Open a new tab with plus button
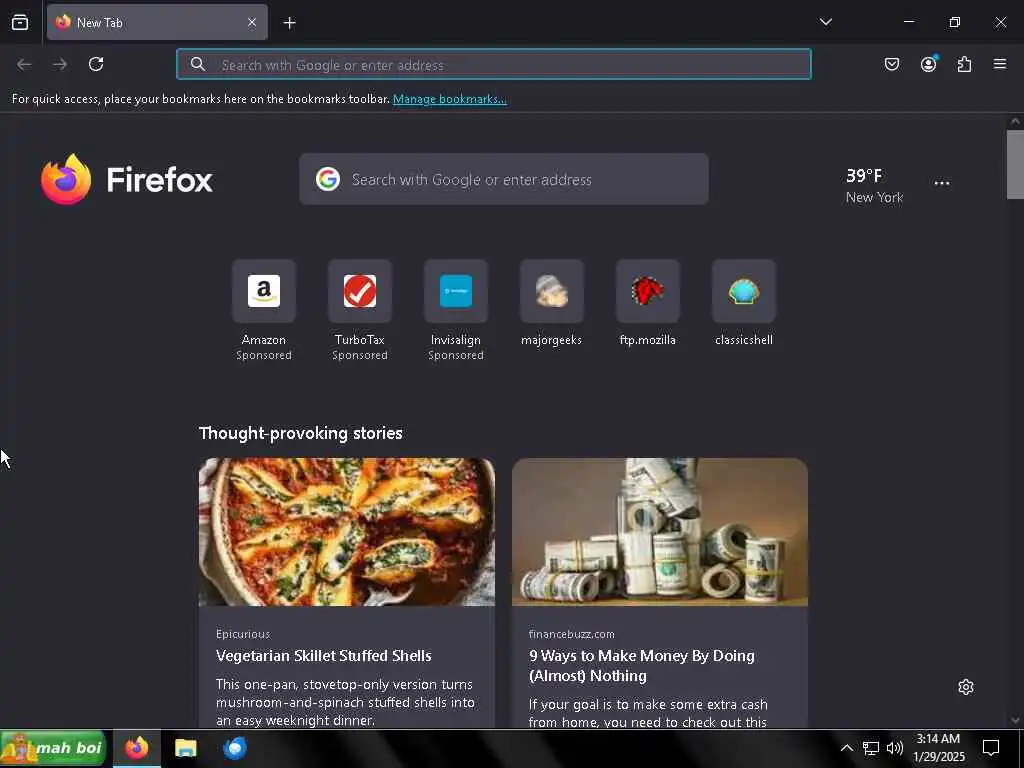Screen dimensions: 1024x768 (289, 23)
